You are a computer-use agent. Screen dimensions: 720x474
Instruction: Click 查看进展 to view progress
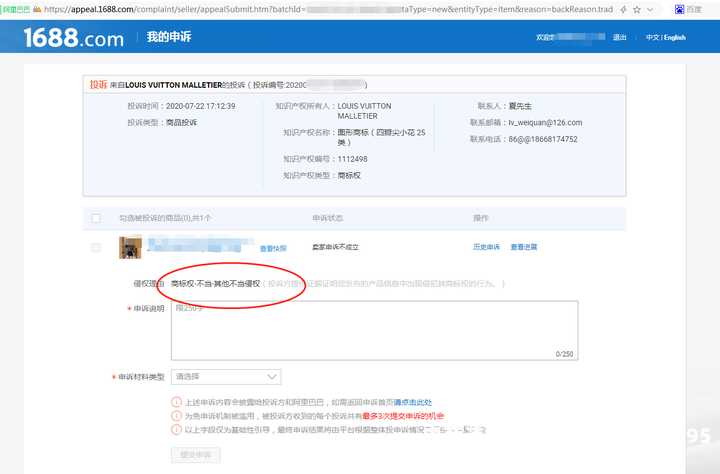tap(524, 247)
